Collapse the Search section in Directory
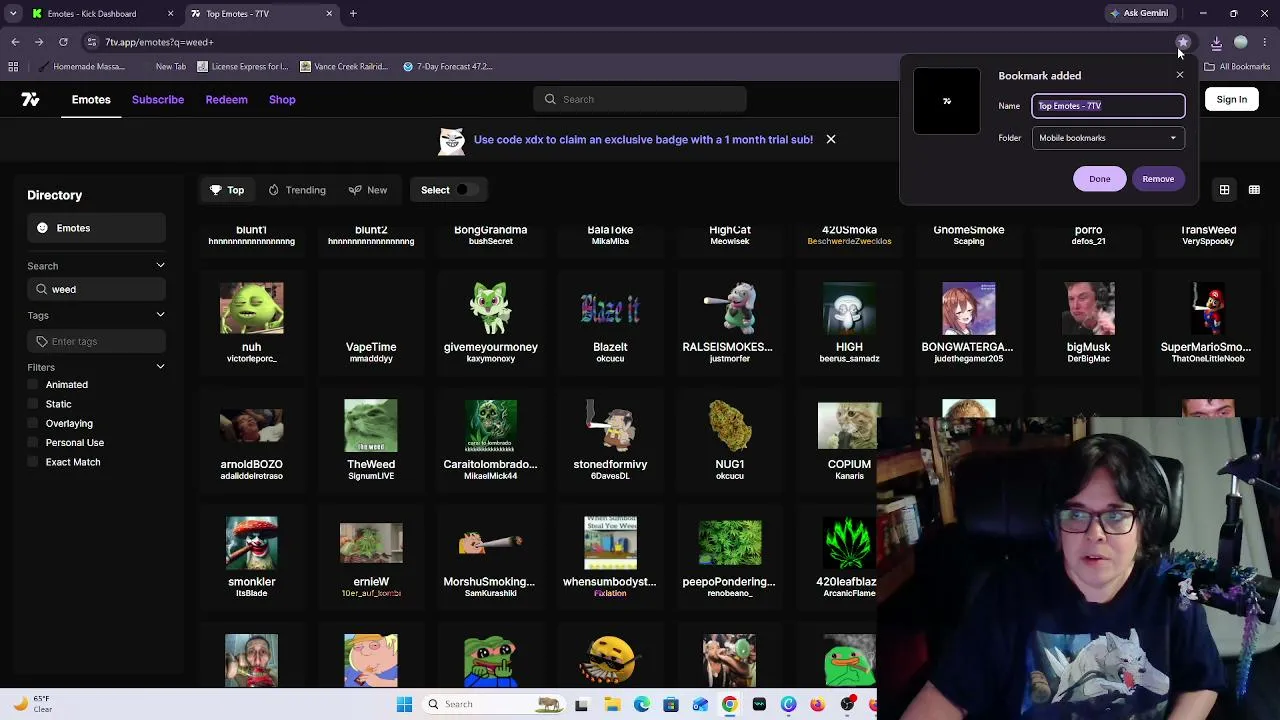This screenshot has width=1280, height=720. click(x=160, y=266)
